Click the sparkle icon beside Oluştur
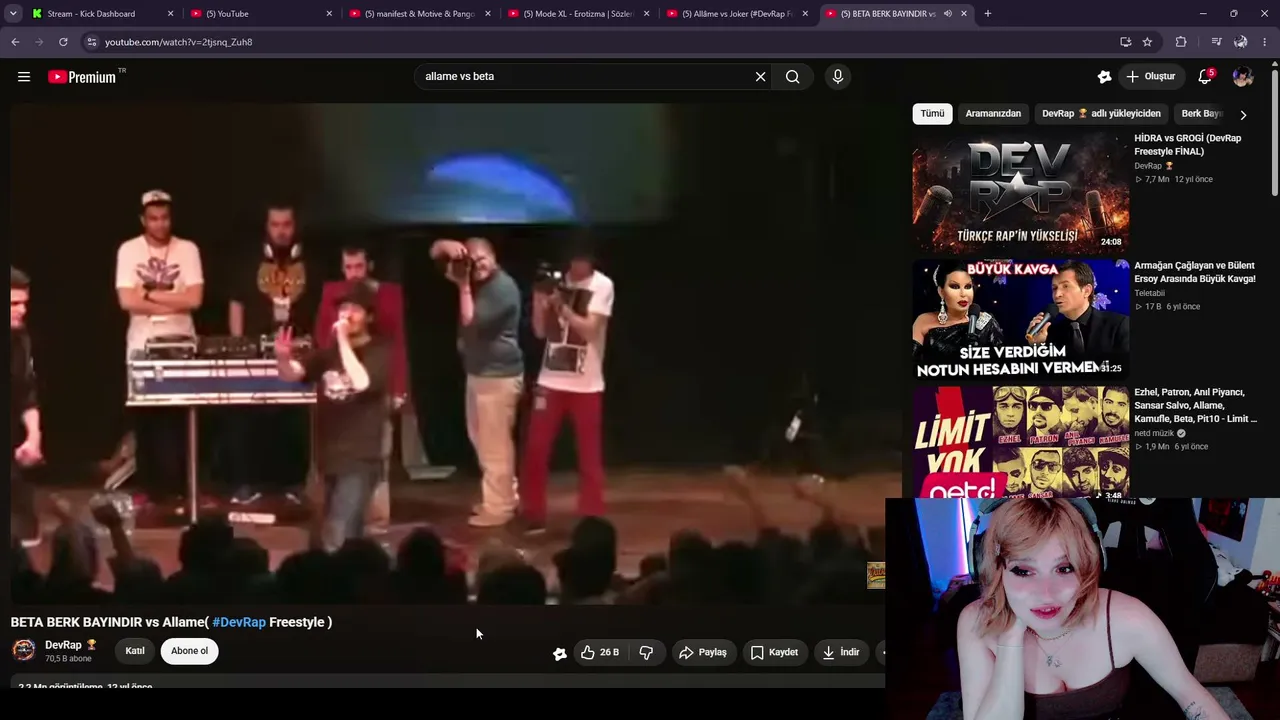The height and width of the screenshot is (720, 1280). (x=1104, y=77)
